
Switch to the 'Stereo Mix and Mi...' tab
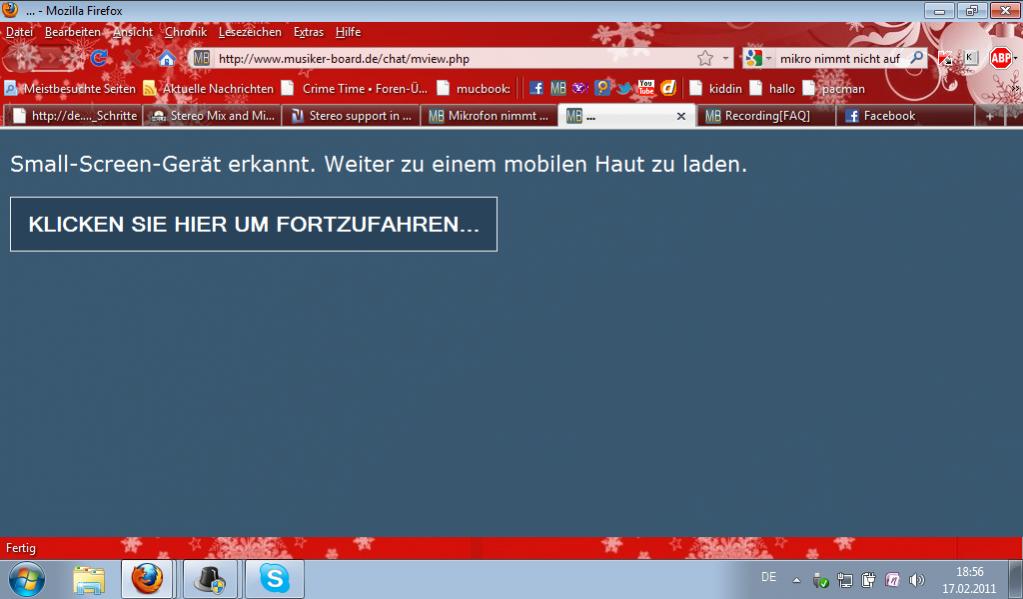pyautogui.click(x=212, y=115)
